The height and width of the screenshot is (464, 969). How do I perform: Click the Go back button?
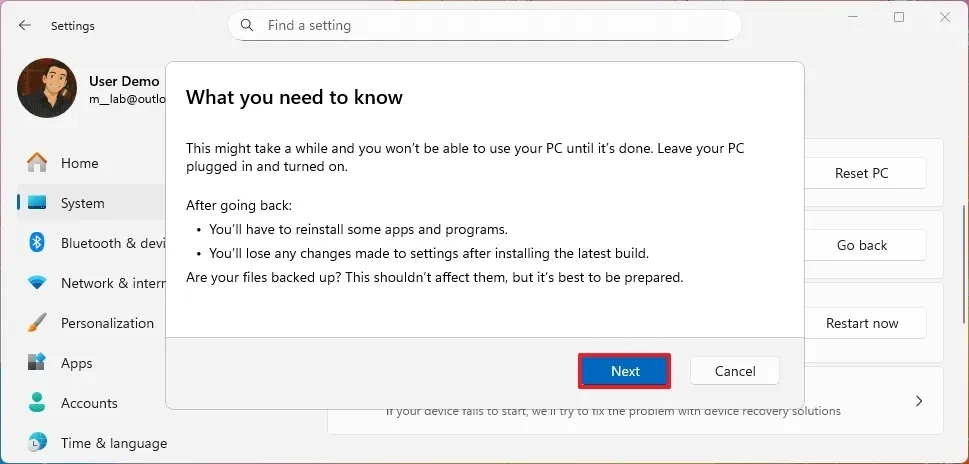[861, 245]
